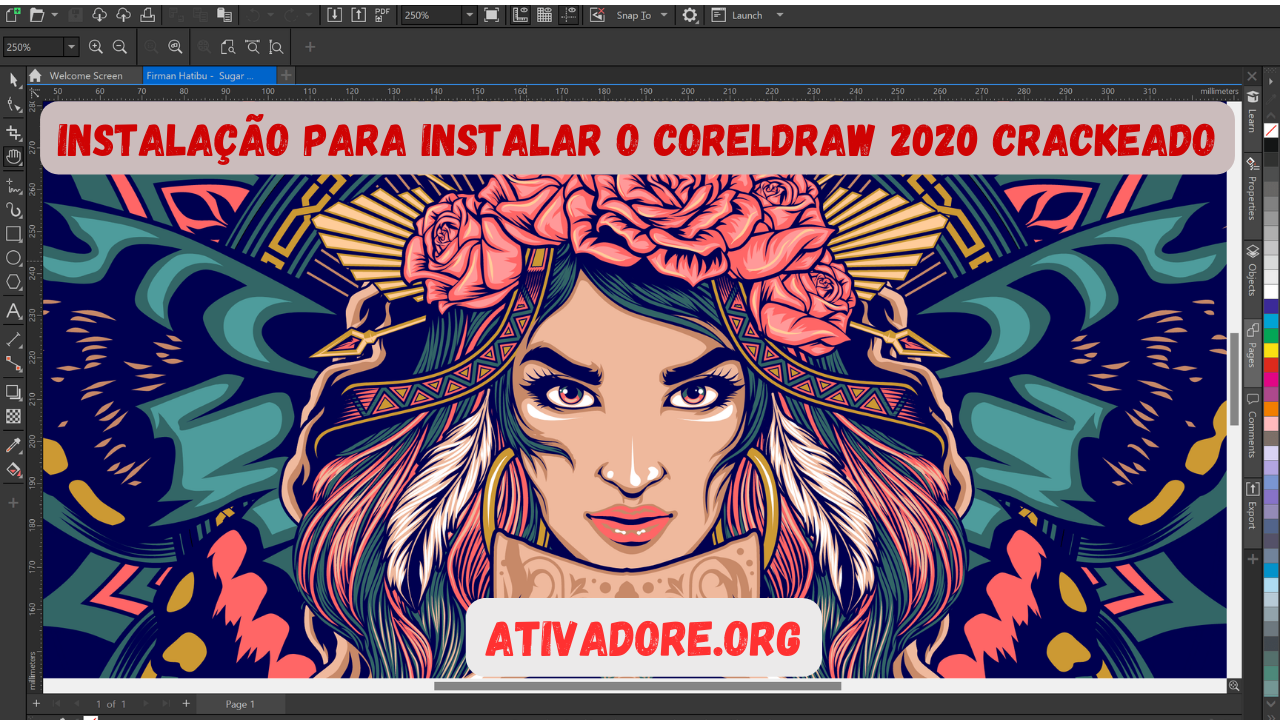
Task: Click Zoom to page height icon
Action: click(x=276, y=47)
